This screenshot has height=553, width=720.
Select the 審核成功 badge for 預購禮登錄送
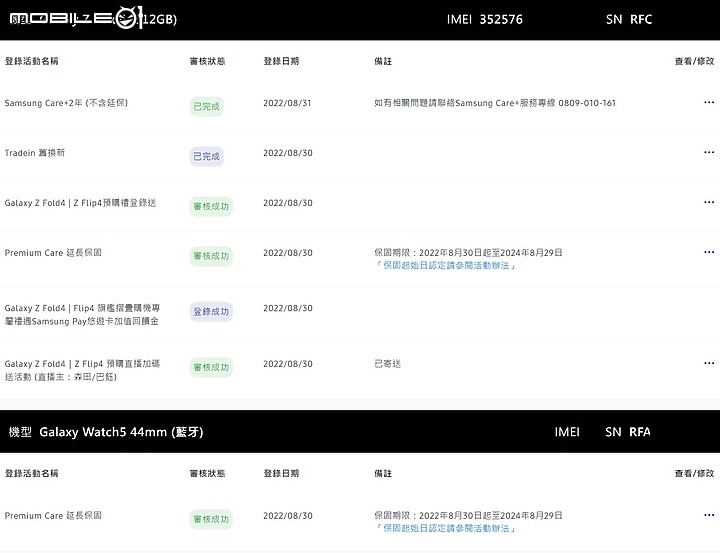pos(211,207)
